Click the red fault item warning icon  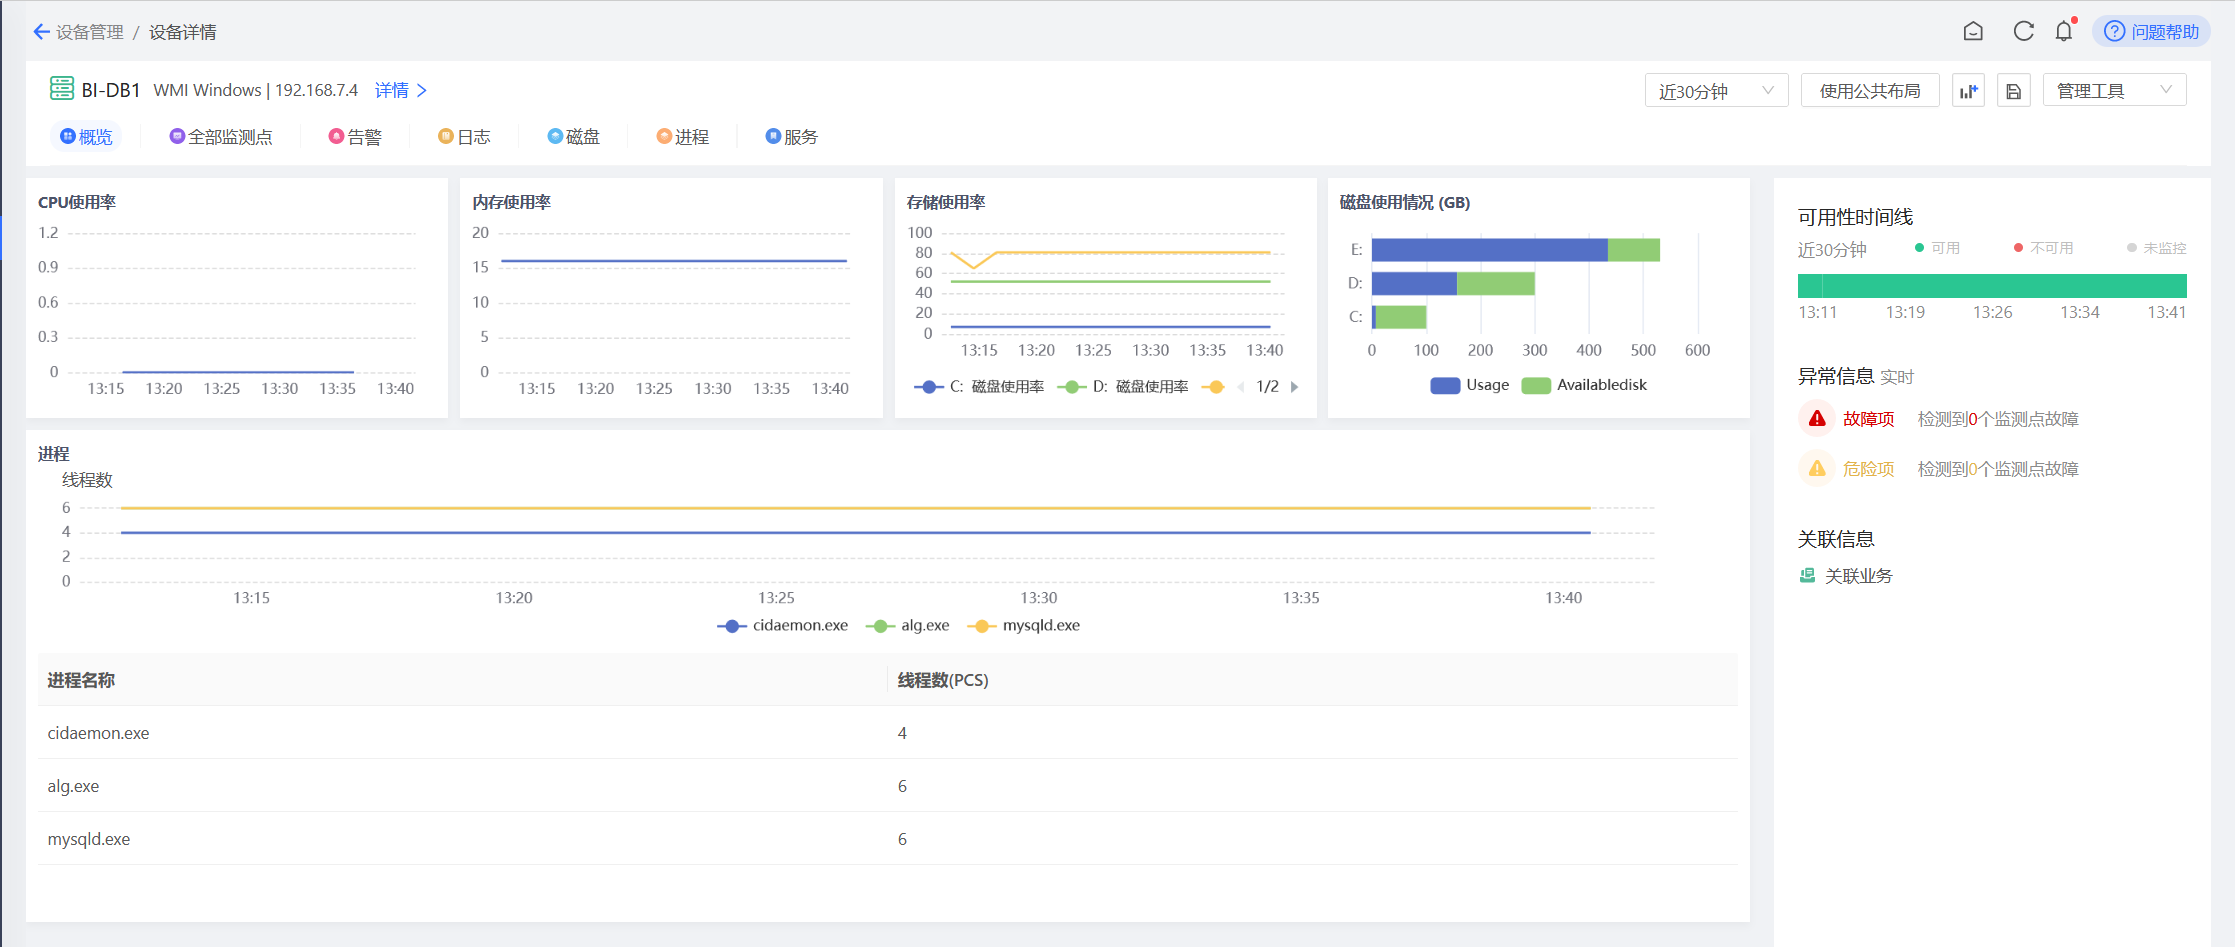(1817, 418)
